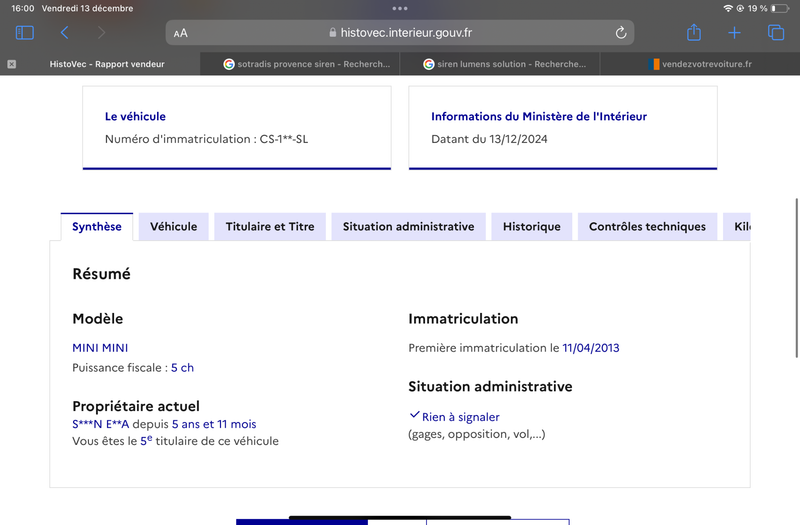Open the Véhicule tab
This screenshot has width=800, height=525.
(x=173, y=227)
